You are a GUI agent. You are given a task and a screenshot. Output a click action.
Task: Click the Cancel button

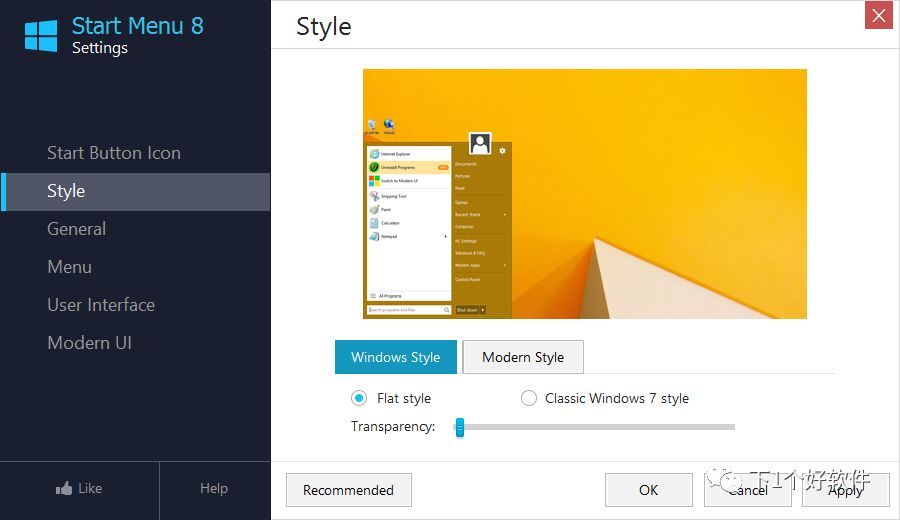pyautogui.click(x=747, y=490)
